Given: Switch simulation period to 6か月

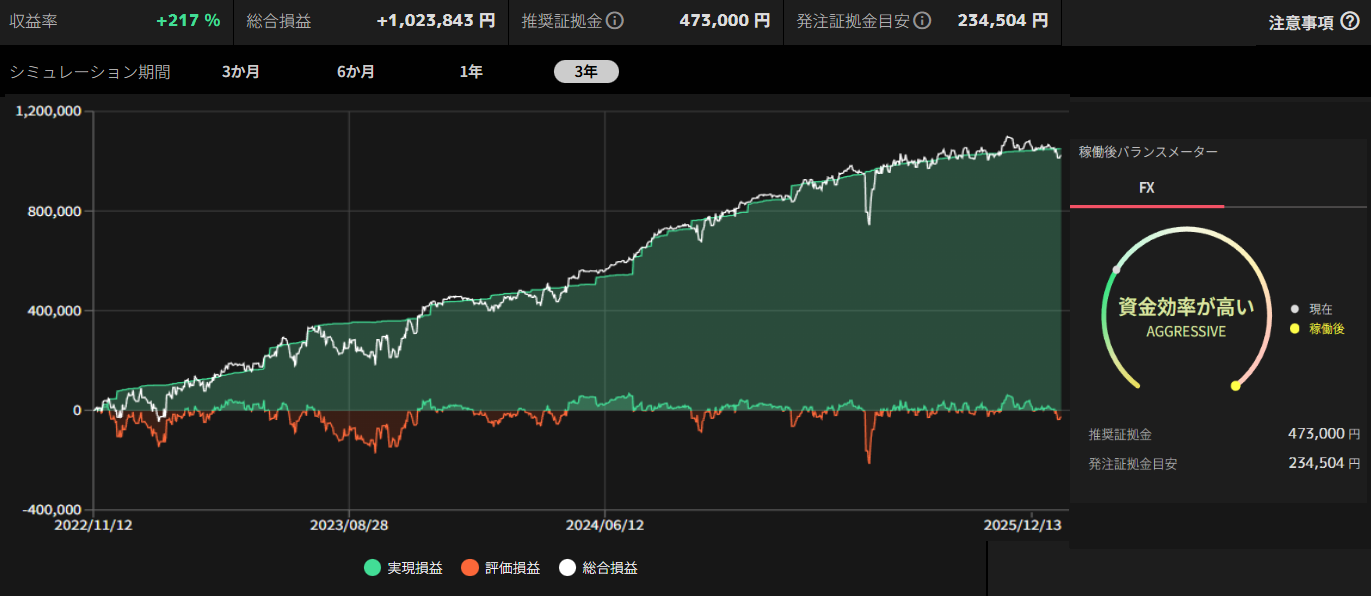Looking at the screenshot, I should click(356, 72).
